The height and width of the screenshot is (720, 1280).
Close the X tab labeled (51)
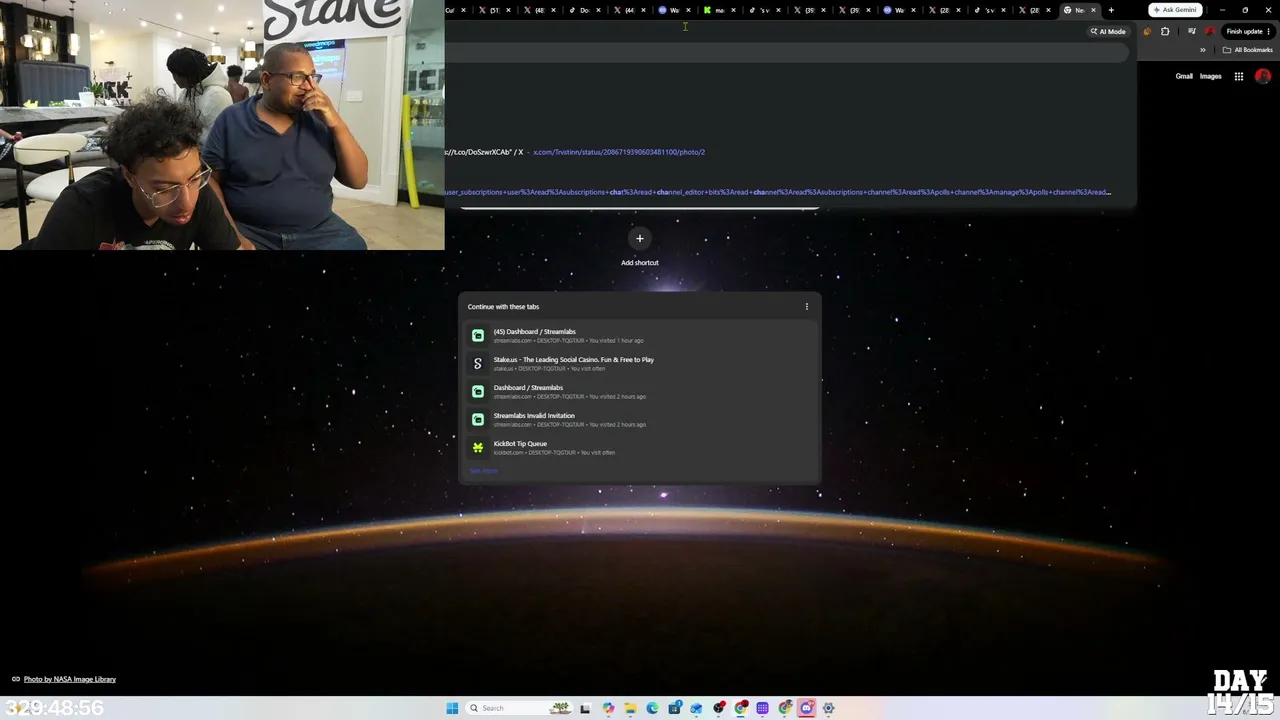point(508,10)
